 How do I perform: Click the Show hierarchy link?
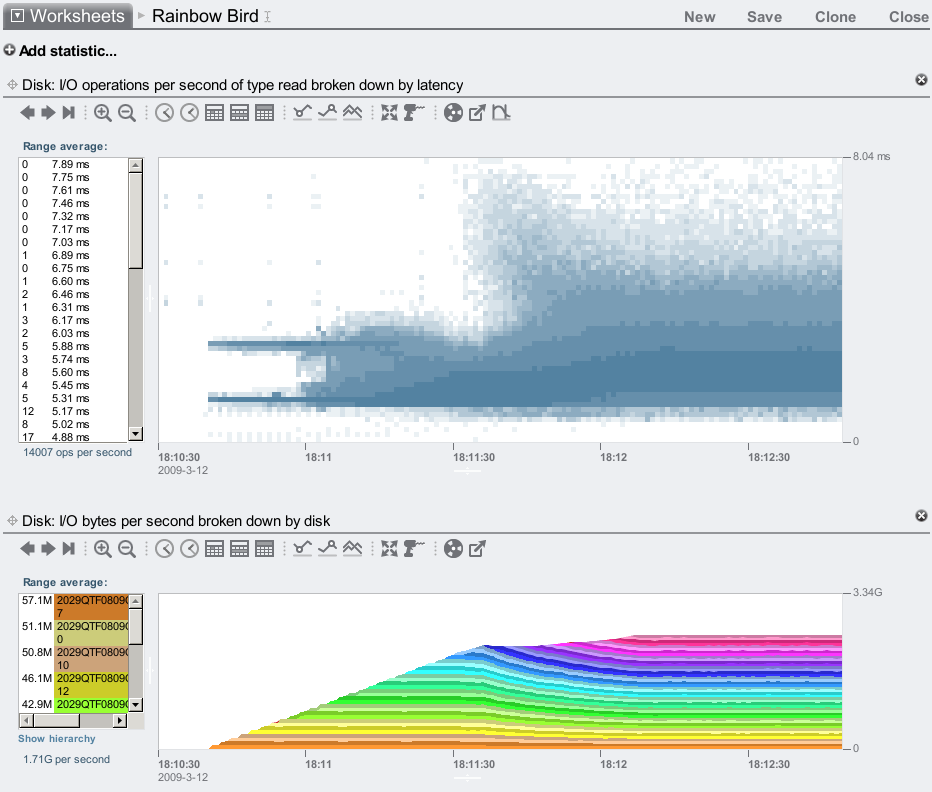57,739
